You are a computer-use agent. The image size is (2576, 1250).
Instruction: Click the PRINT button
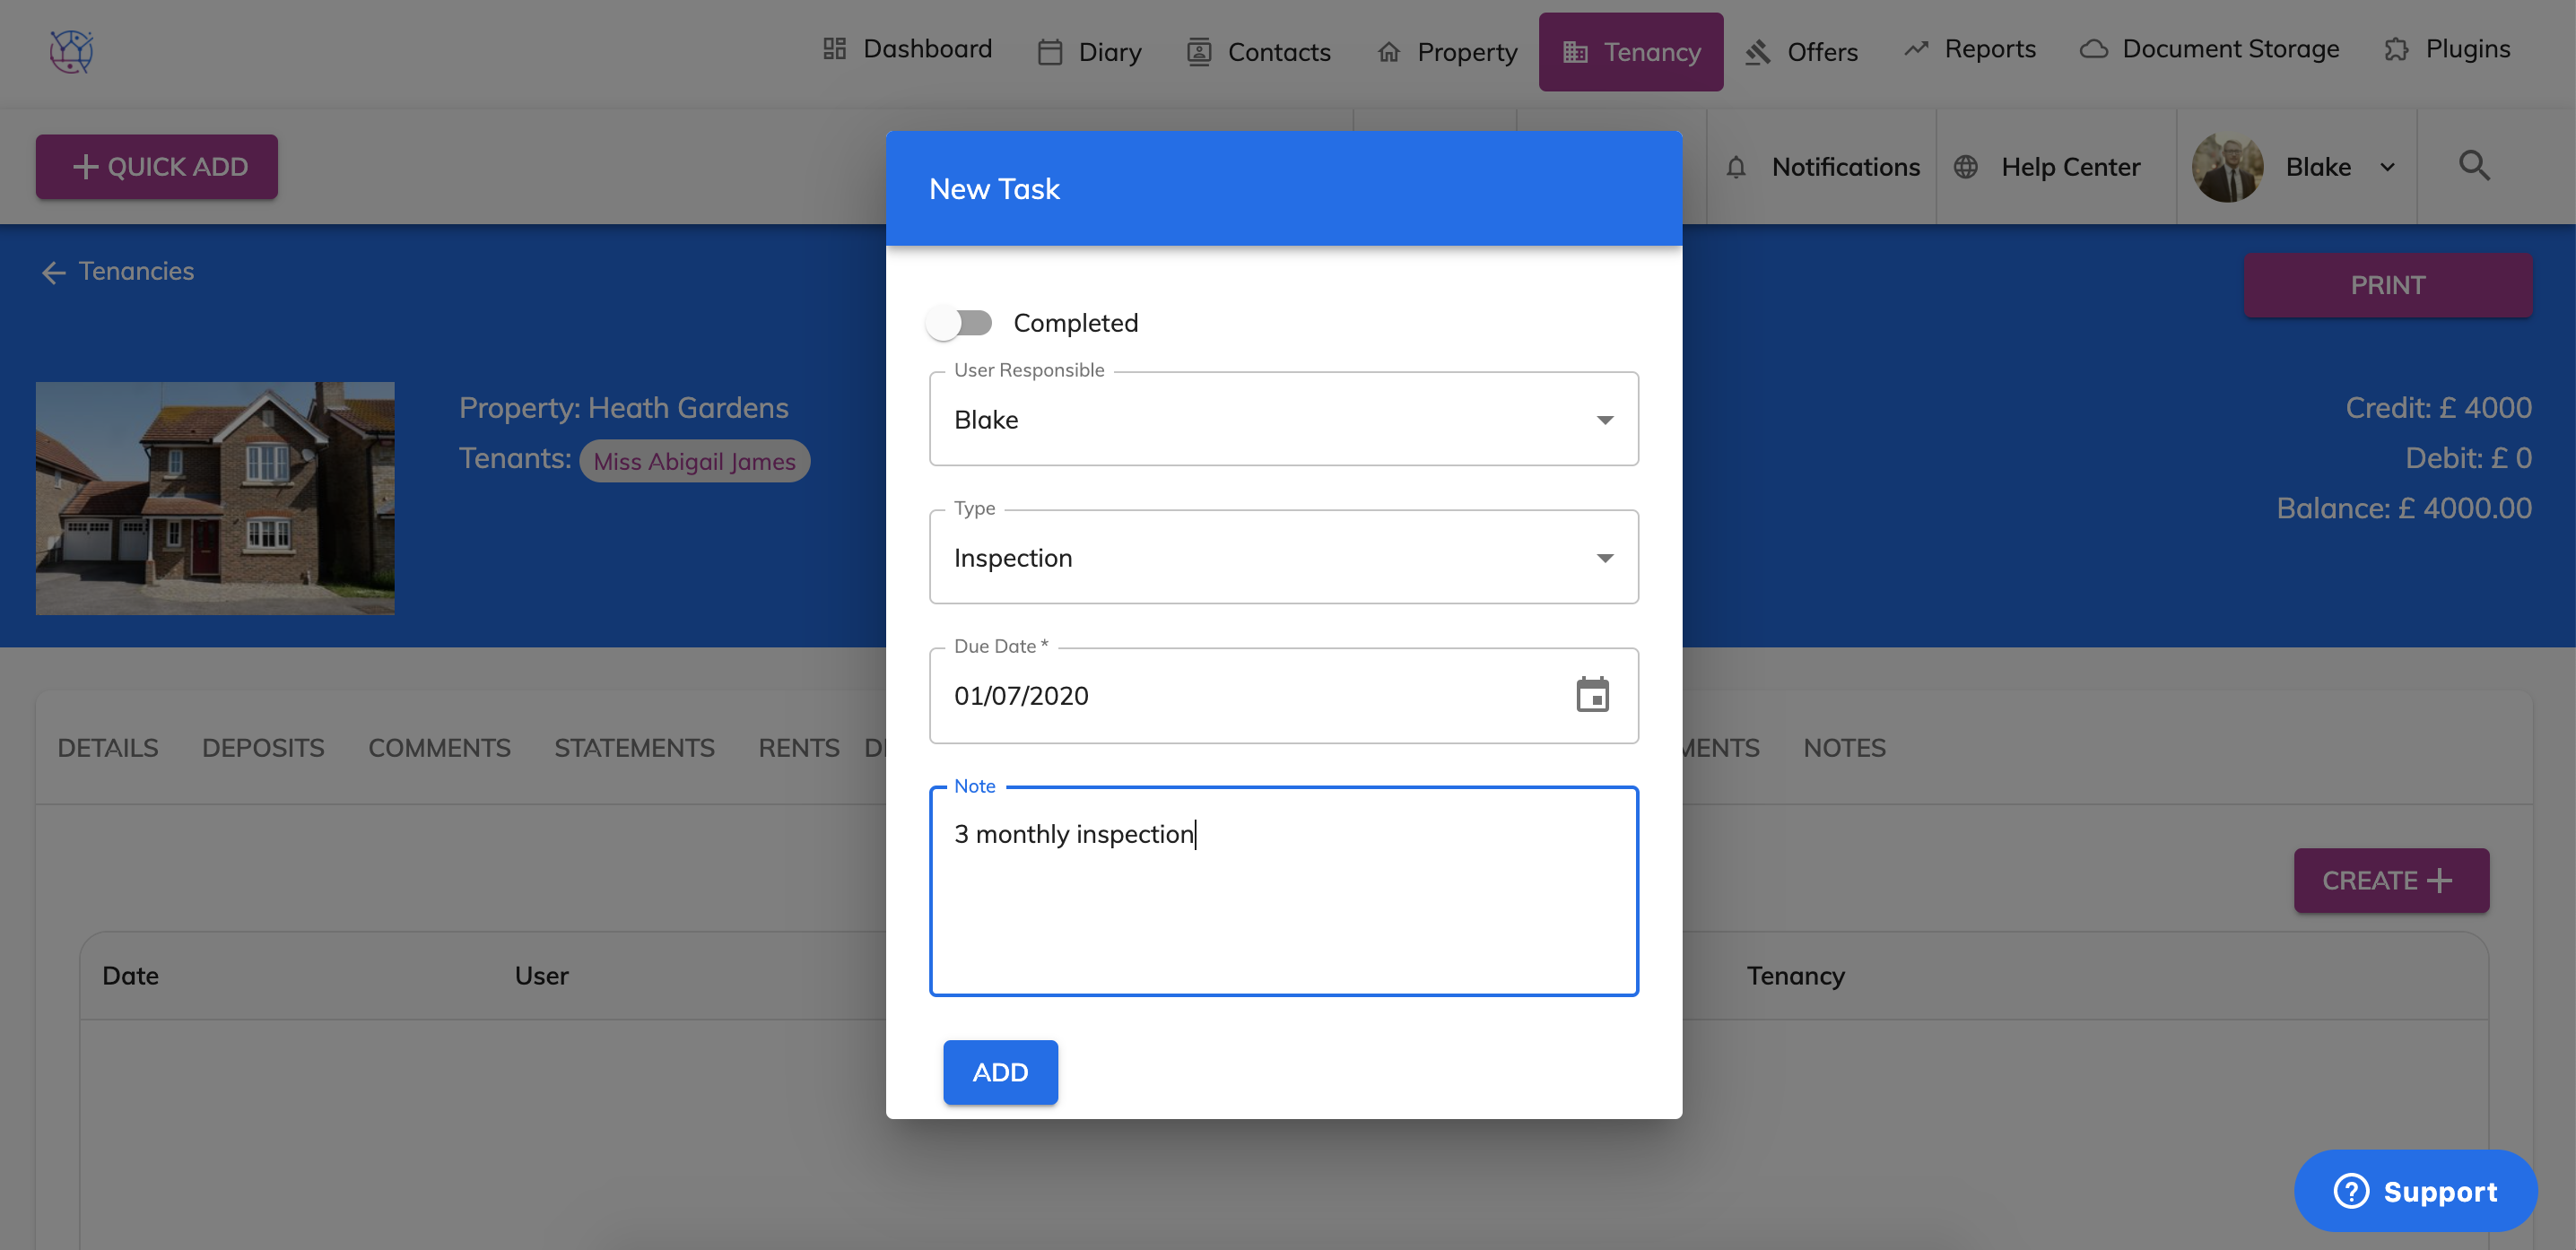point(2387,286)
